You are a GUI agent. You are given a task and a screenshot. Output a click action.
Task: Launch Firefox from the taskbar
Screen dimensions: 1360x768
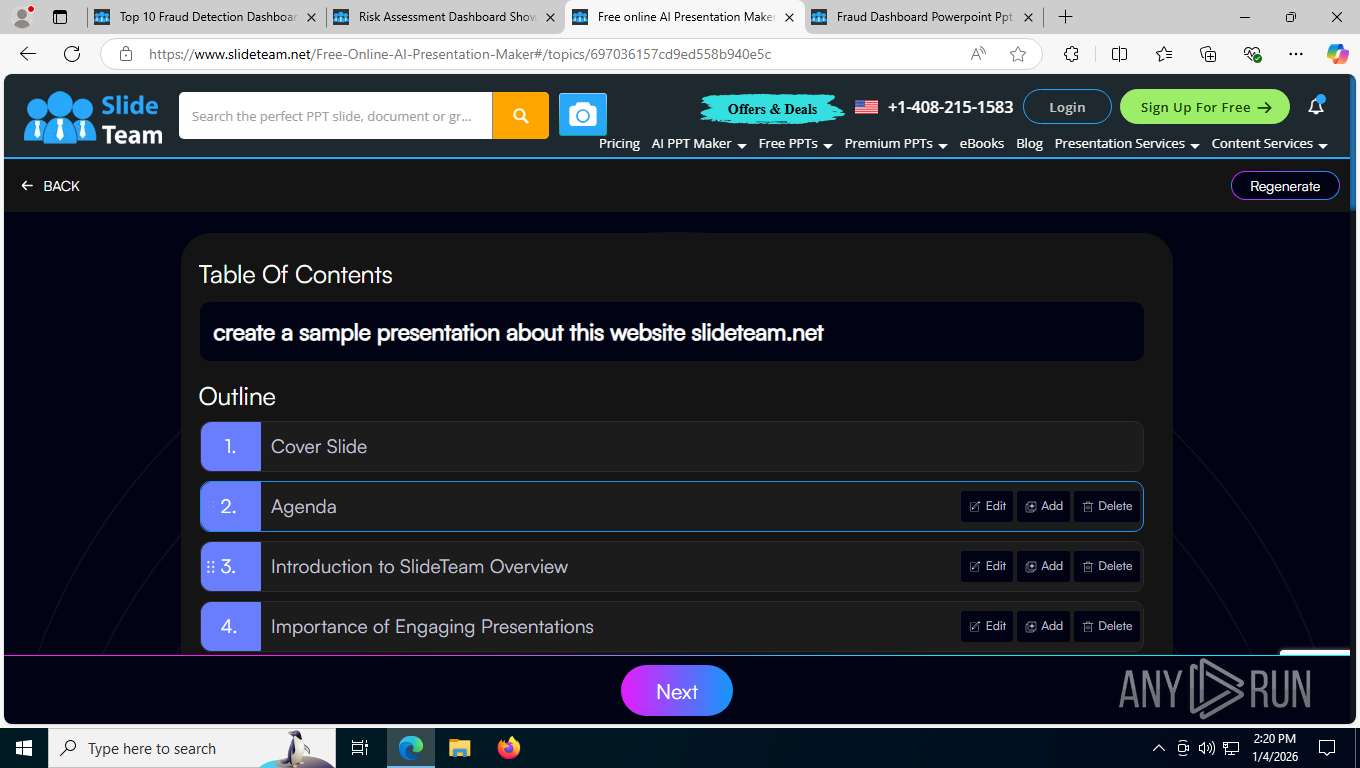coord(509,748)
